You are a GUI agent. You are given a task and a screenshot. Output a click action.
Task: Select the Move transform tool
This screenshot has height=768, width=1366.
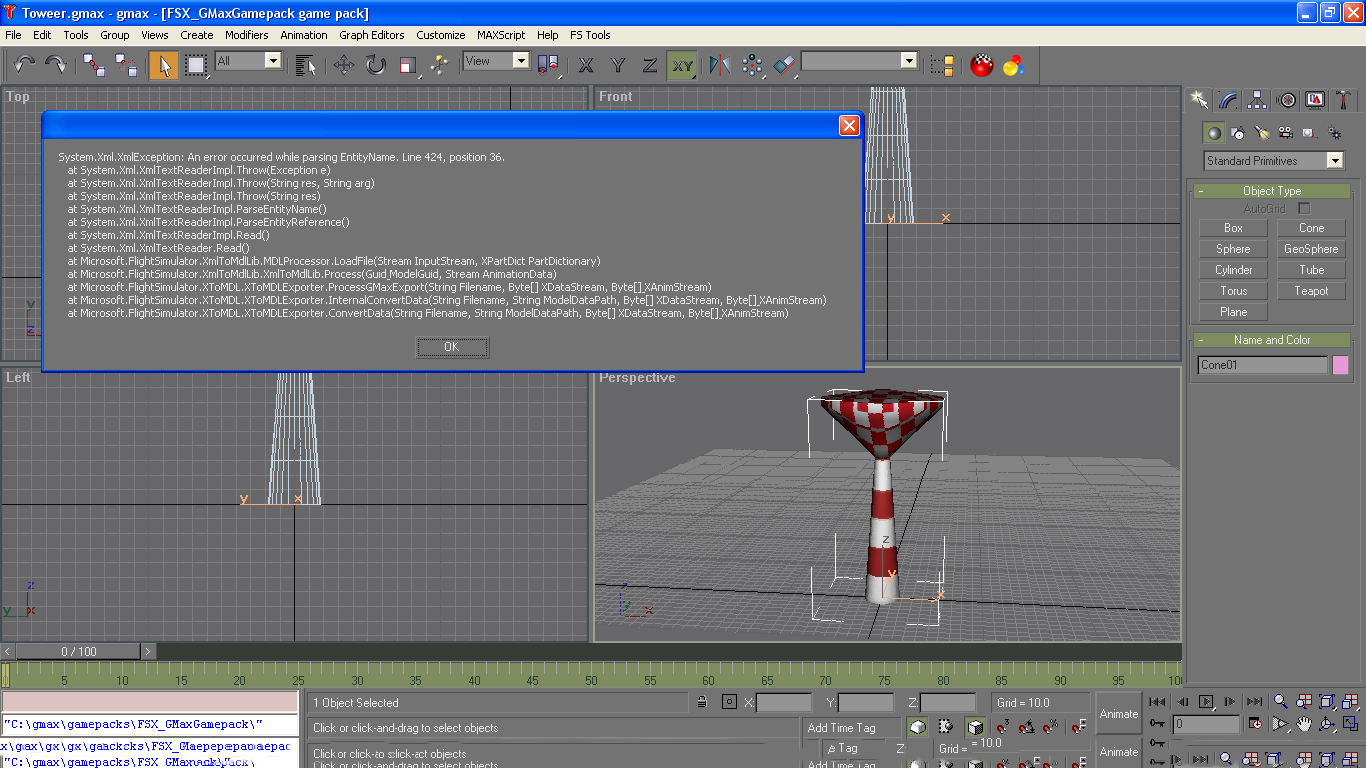tap(344, 65)
